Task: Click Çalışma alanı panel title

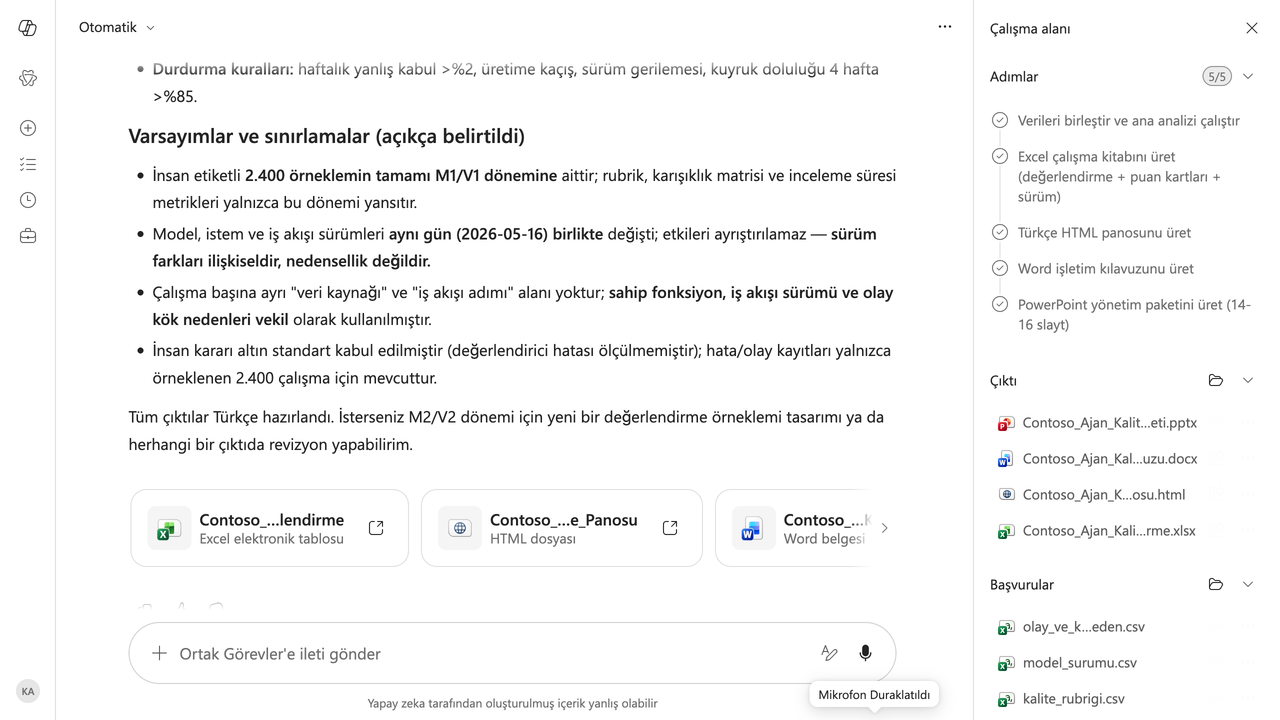Action: point(1030,29)
